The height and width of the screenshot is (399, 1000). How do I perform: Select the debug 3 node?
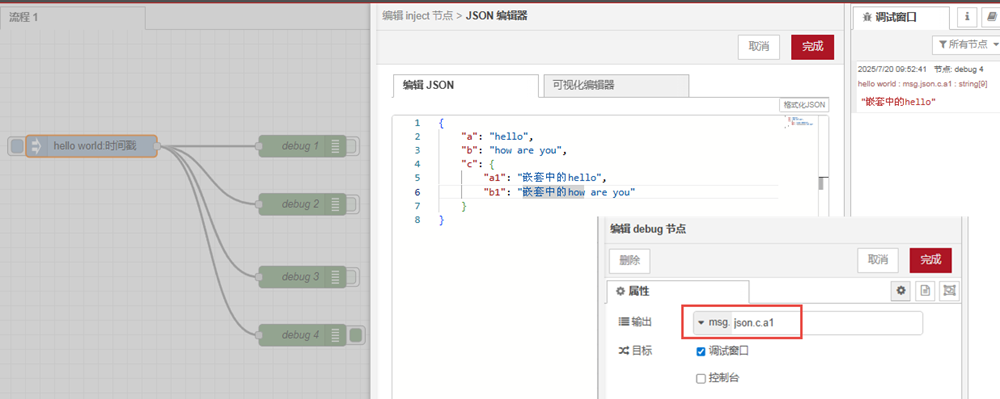pyautogui.click(x=302, y=277)
